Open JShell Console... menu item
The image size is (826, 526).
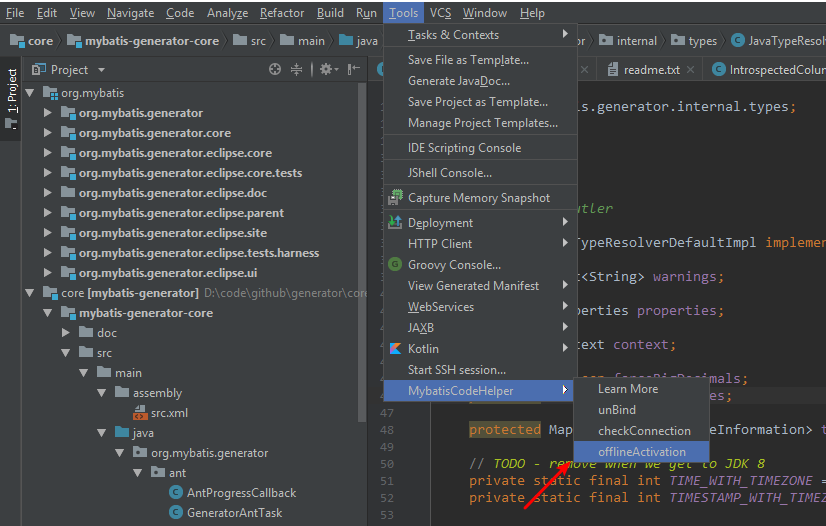[x=480, y=173]
